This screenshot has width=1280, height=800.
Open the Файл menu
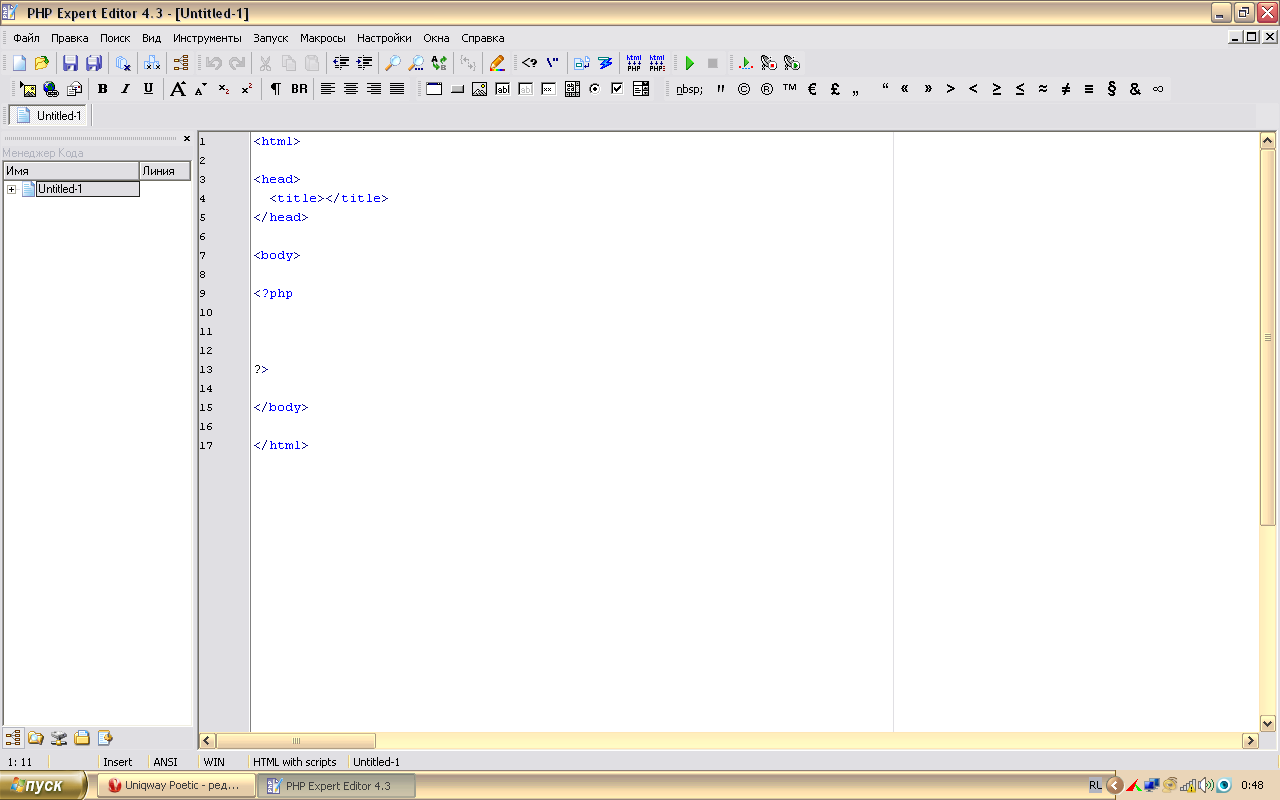(x=26, y=38)
